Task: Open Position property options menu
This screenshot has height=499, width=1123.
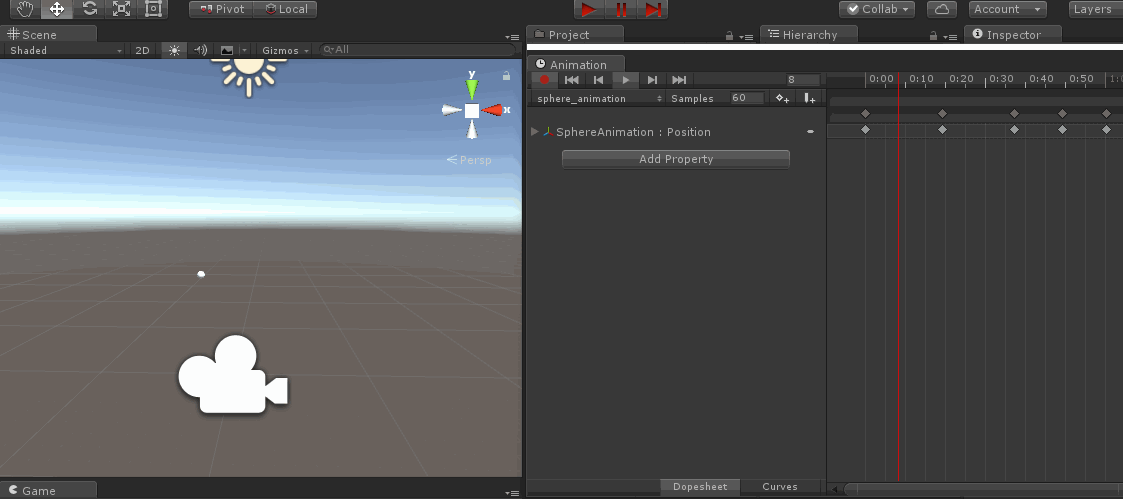Action: [811, 132]
